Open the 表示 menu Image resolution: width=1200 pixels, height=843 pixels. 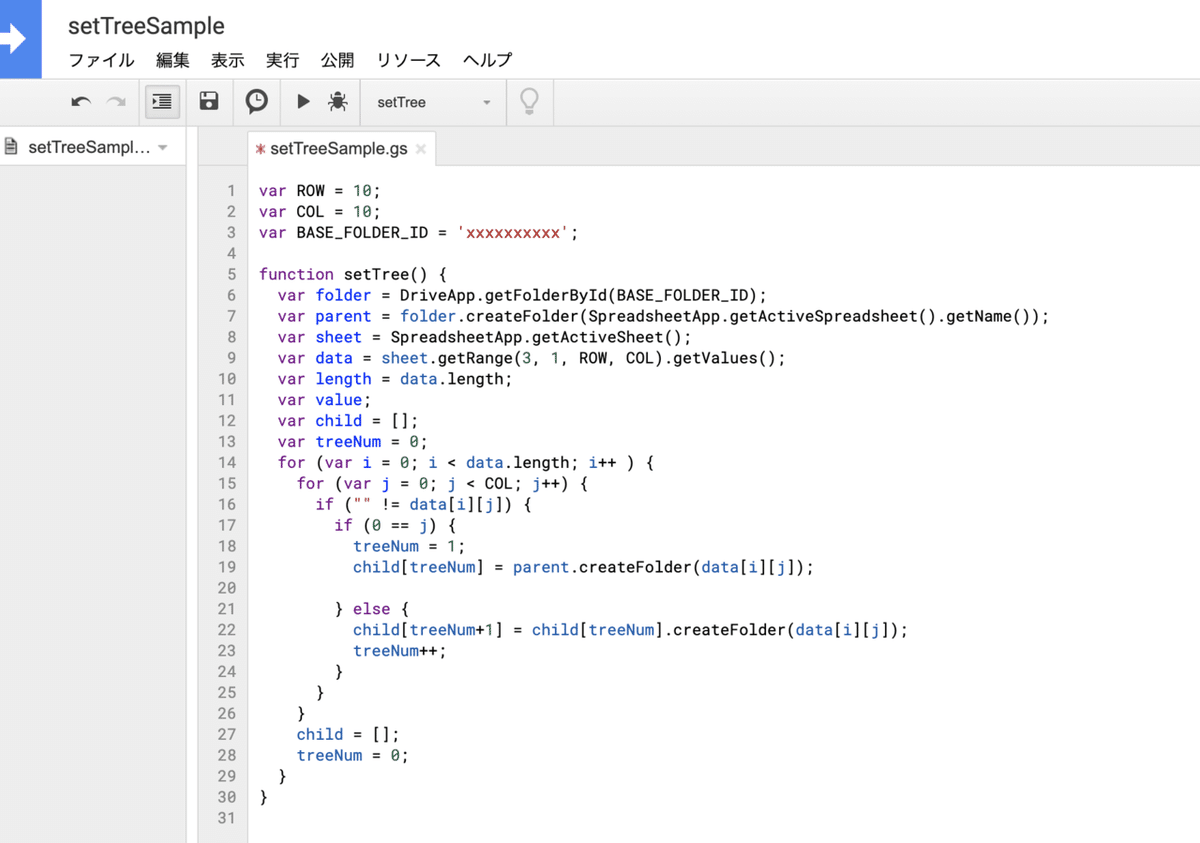coord(228,60)
